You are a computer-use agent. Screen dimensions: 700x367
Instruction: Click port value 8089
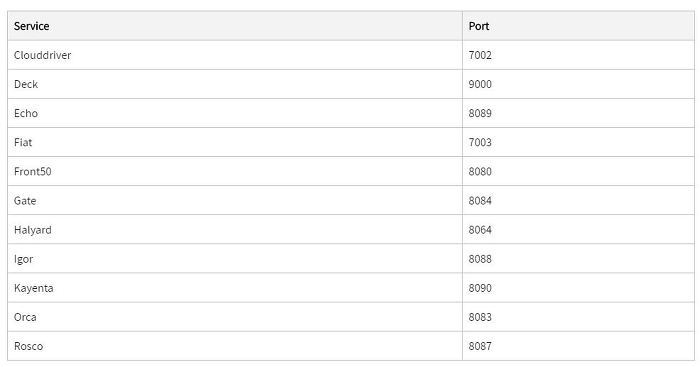pos(480,113)
